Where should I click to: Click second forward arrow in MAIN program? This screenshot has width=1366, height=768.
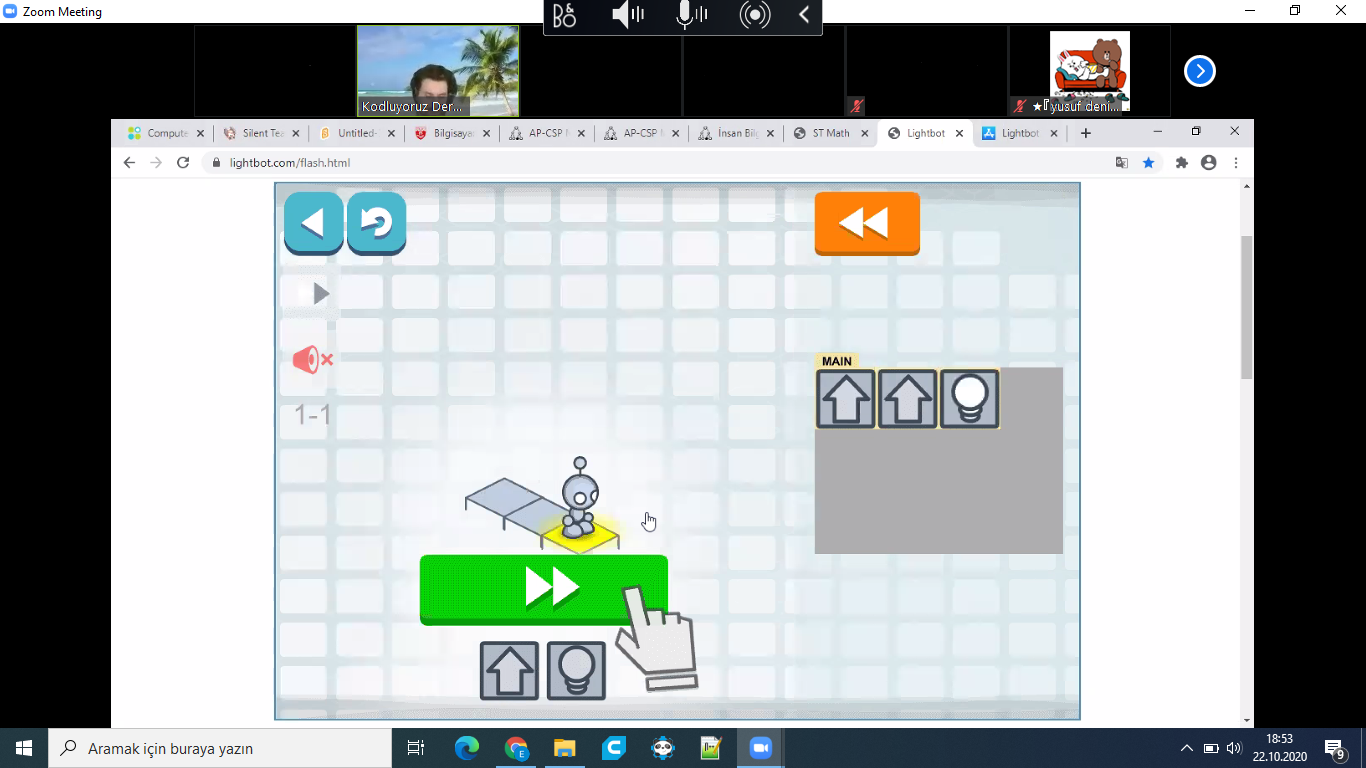click(908, 399)
